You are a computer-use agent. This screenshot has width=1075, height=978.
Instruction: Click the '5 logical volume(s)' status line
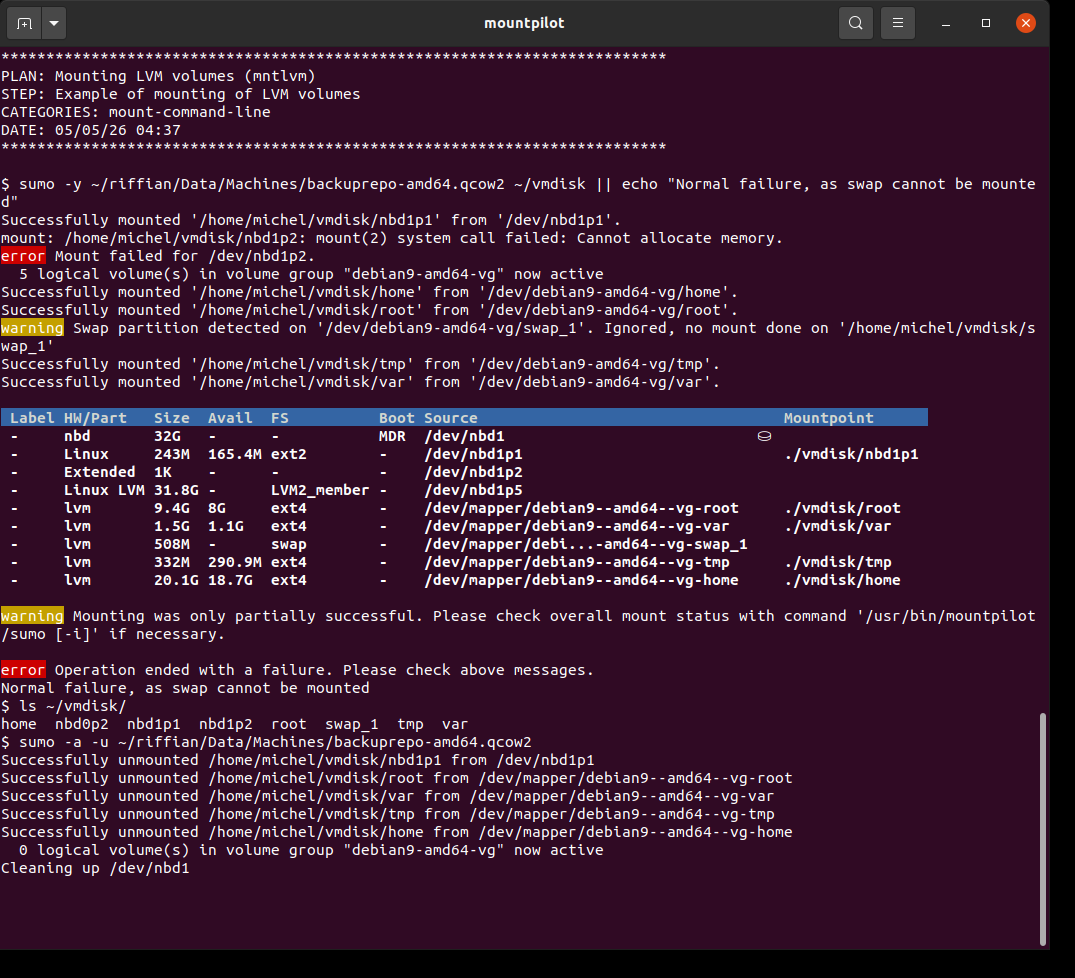[311, 273]
